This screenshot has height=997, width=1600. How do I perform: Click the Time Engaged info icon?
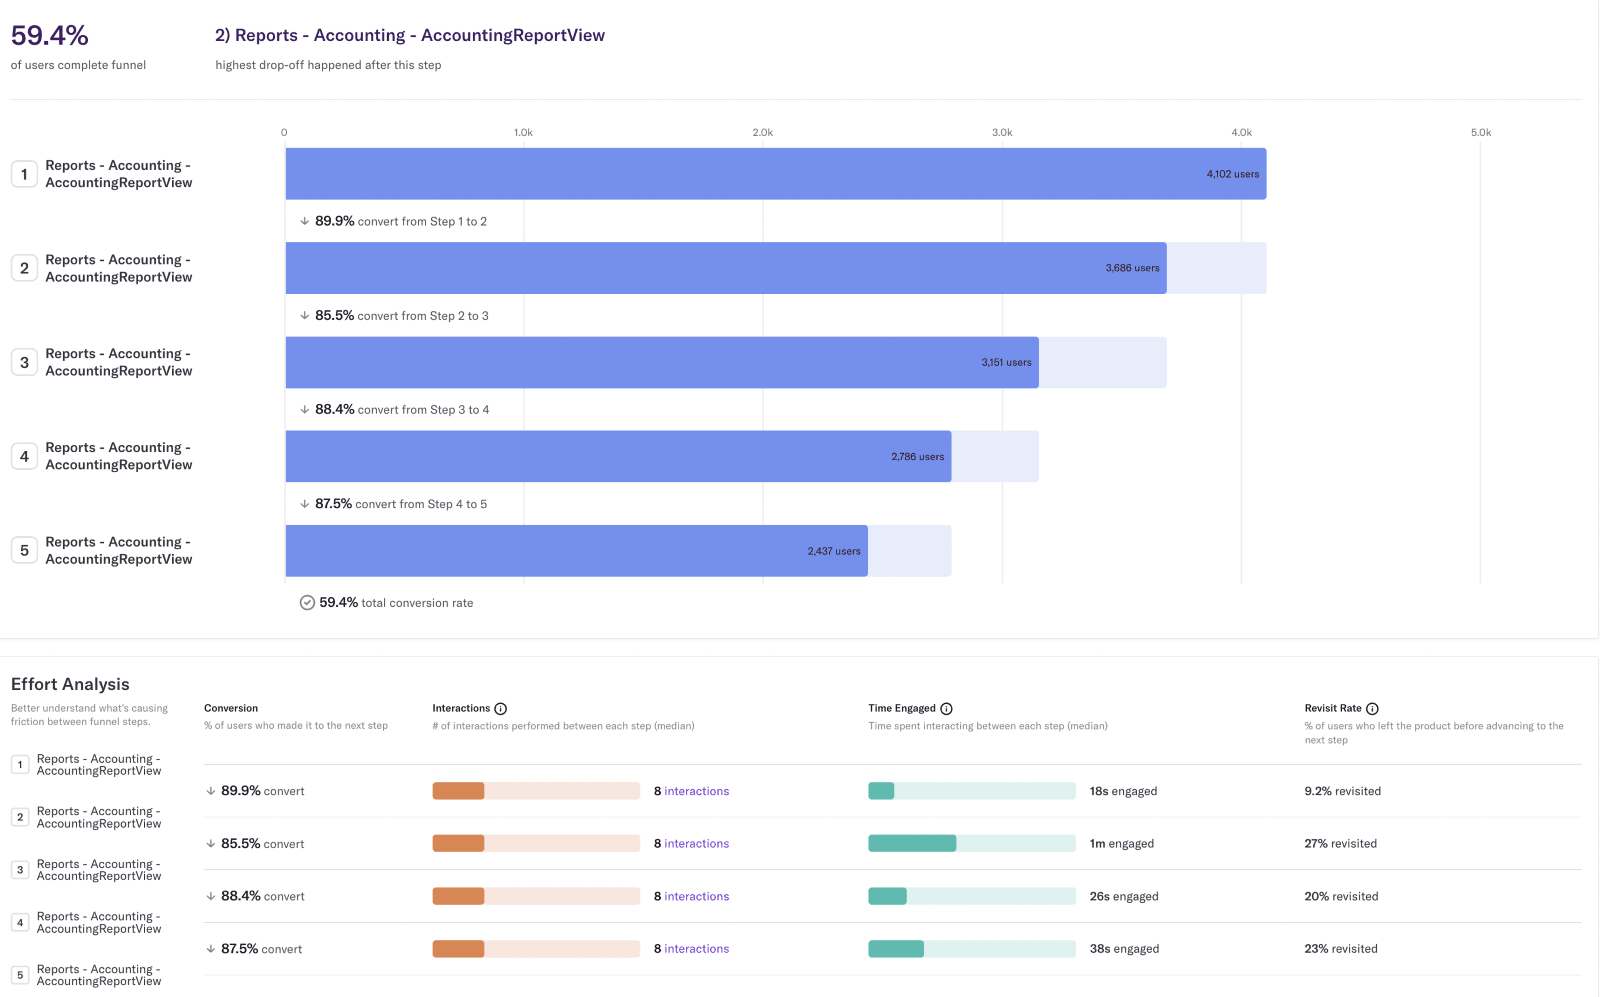point(946,709)
